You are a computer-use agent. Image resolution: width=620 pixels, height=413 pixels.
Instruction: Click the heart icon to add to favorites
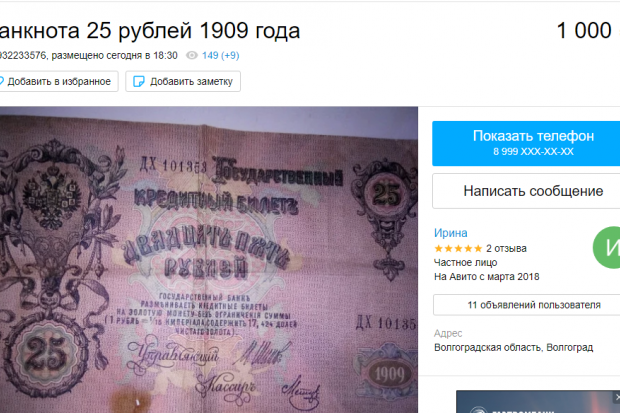(1, 81)
